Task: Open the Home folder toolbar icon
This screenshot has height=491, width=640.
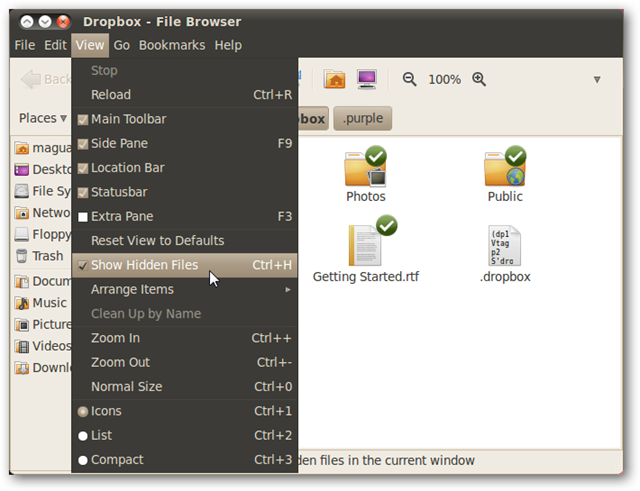Action: [334, 79]
